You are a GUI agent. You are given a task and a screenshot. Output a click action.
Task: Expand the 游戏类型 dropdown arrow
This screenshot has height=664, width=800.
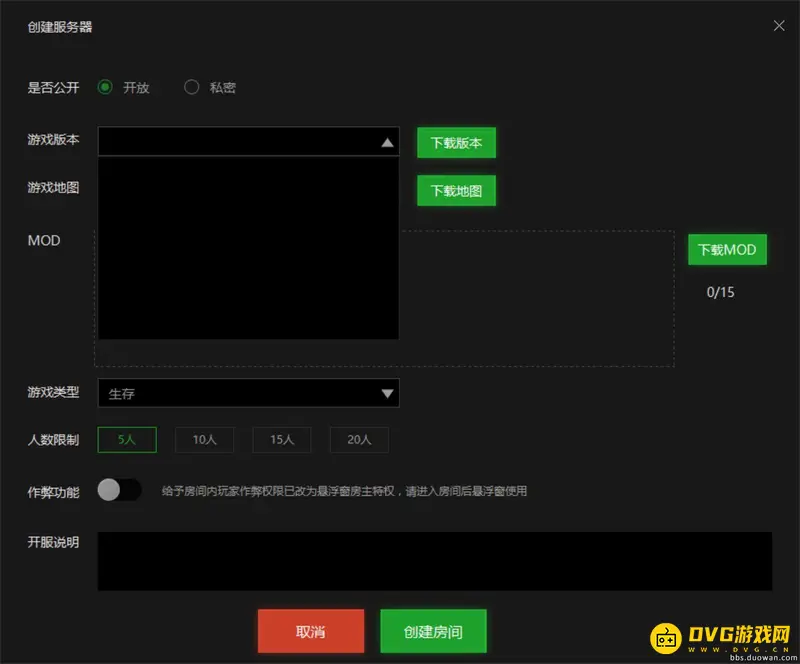pyautogui.click(x=388, y=393)
